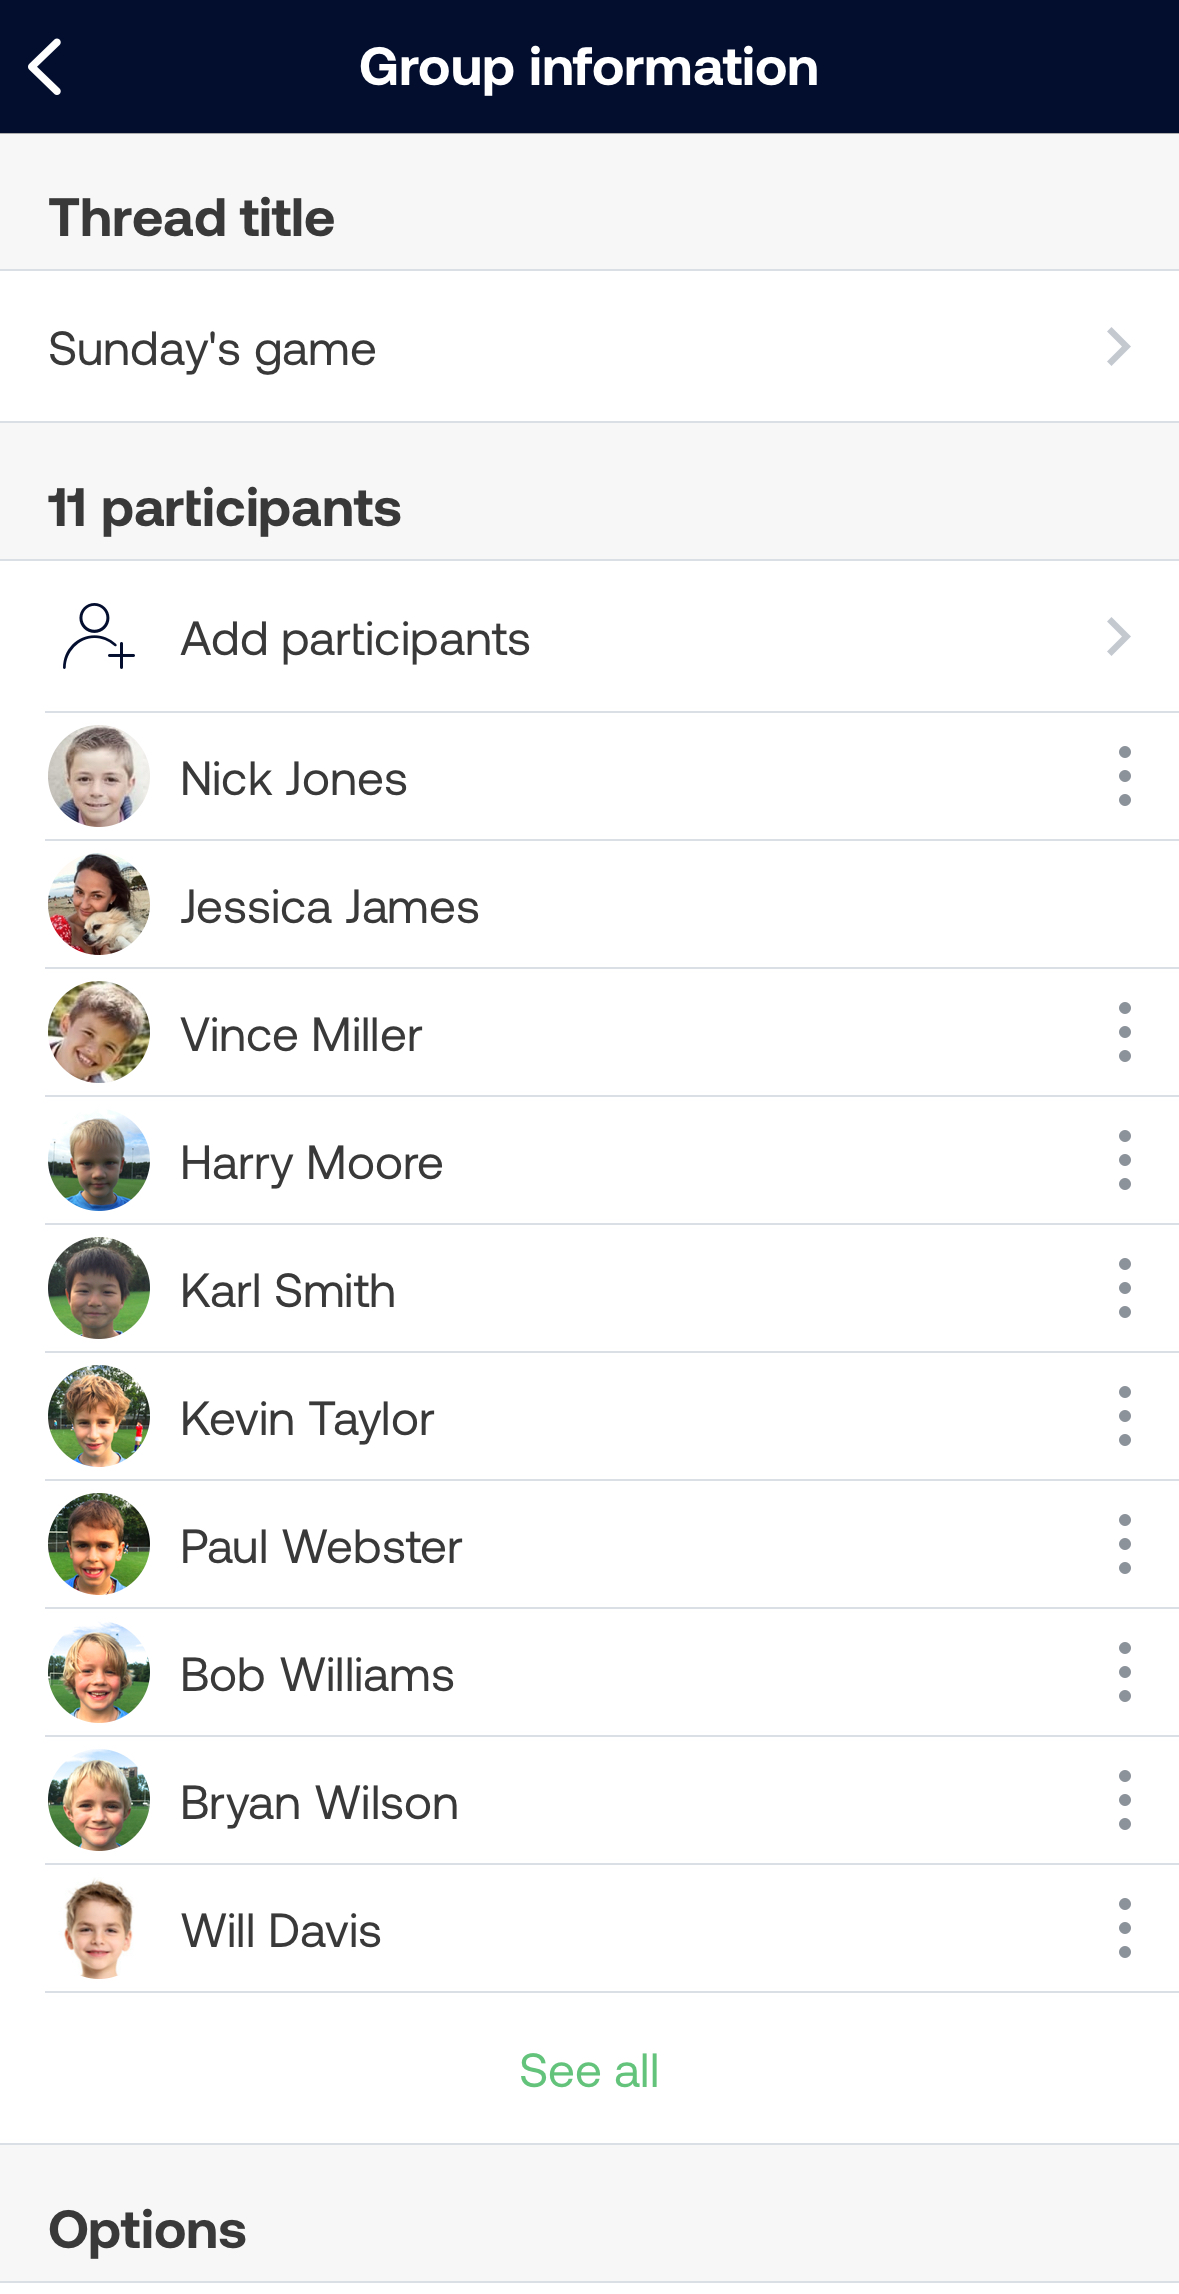Screen dimensions: 1179x2294
Task: Open the three-dot menu for Bob Williams
Action: pyautogui.click(x=1124, y=1672)
